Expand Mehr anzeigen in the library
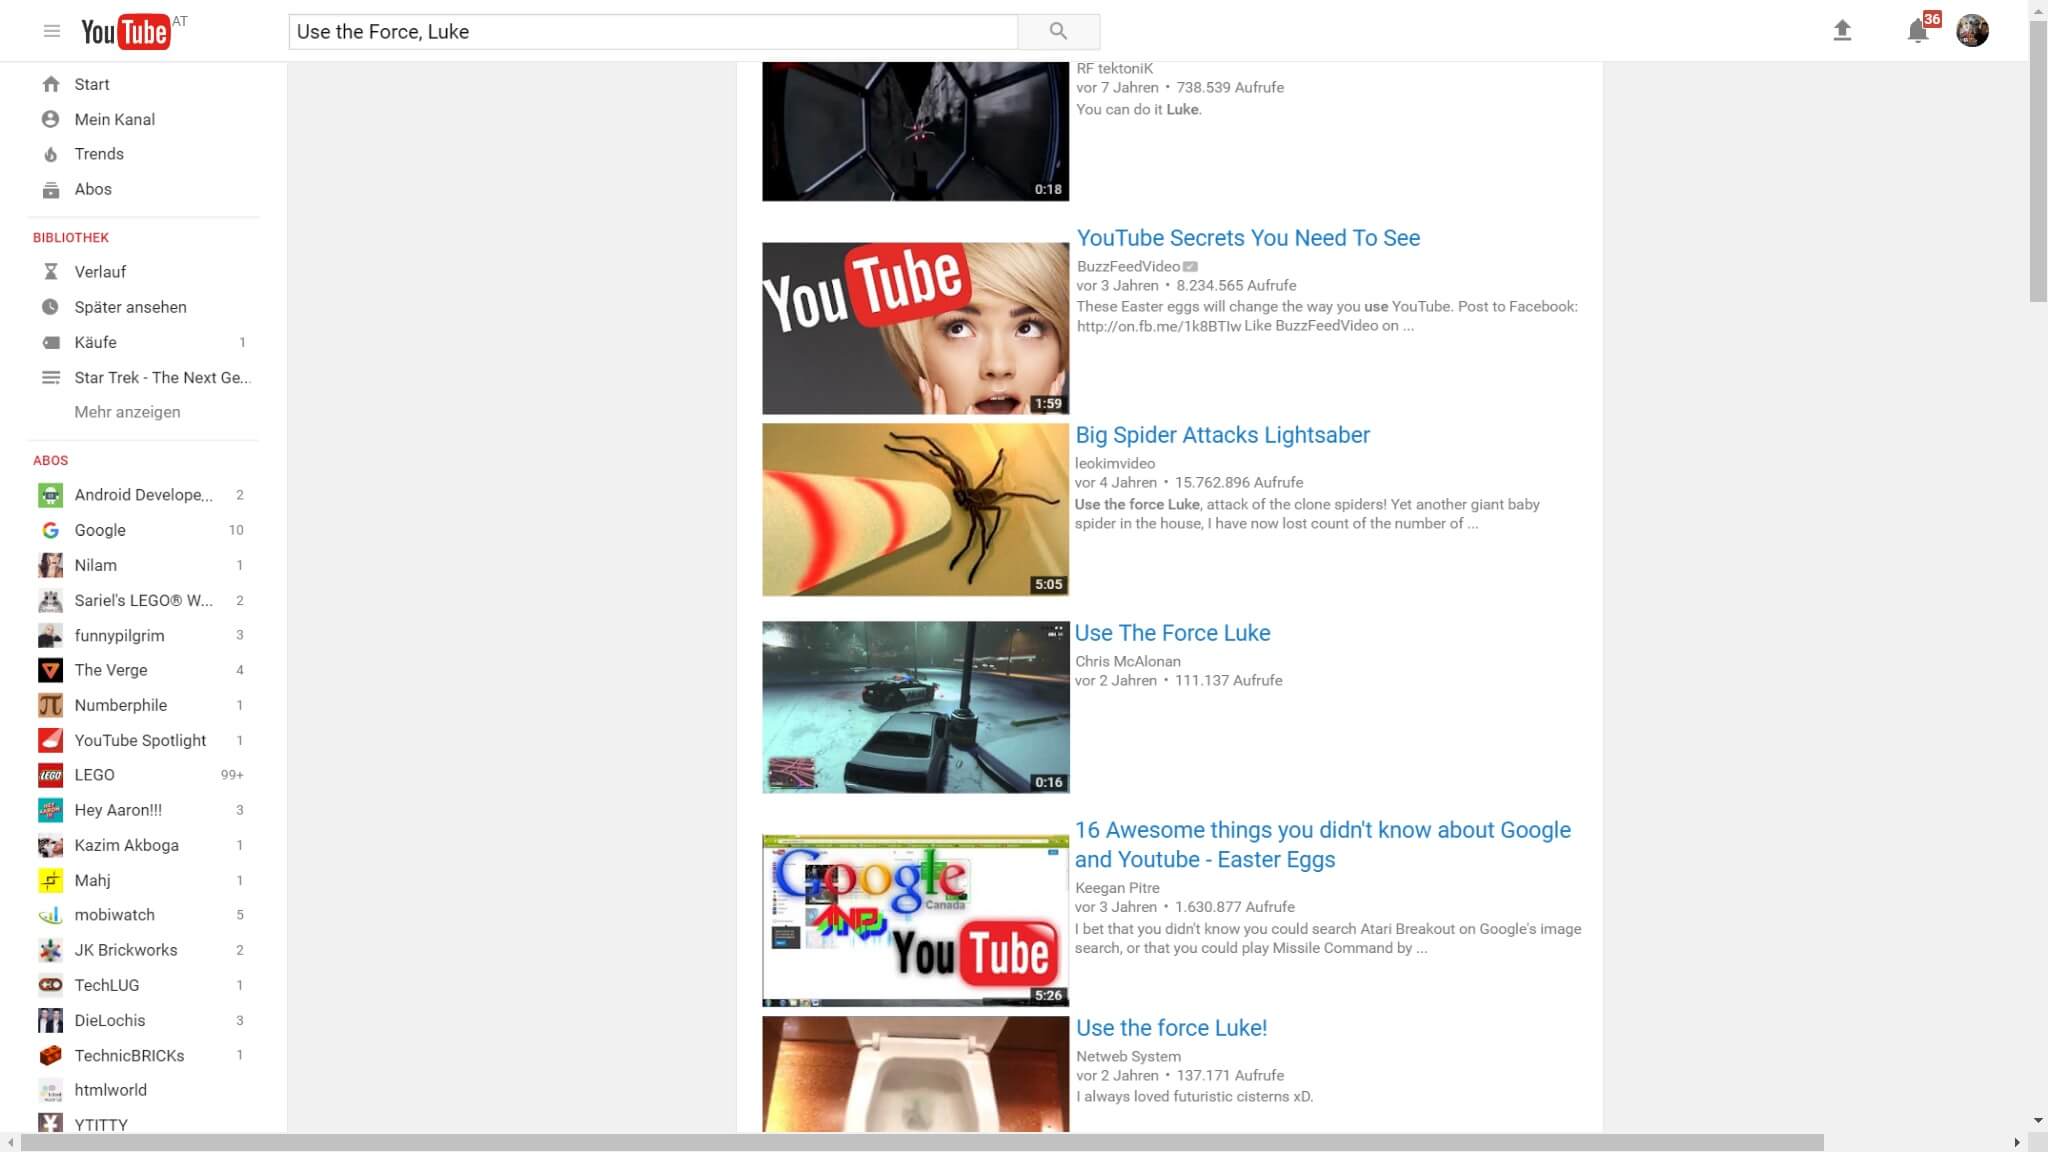 tap(127, 412)
